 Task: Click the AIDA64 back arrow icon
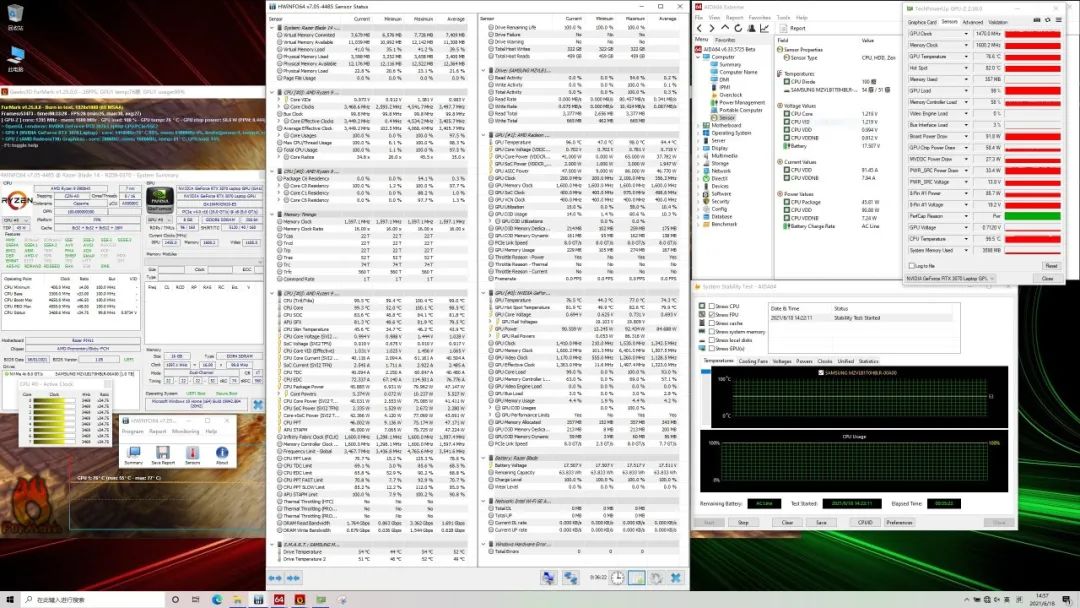point(701,28)
